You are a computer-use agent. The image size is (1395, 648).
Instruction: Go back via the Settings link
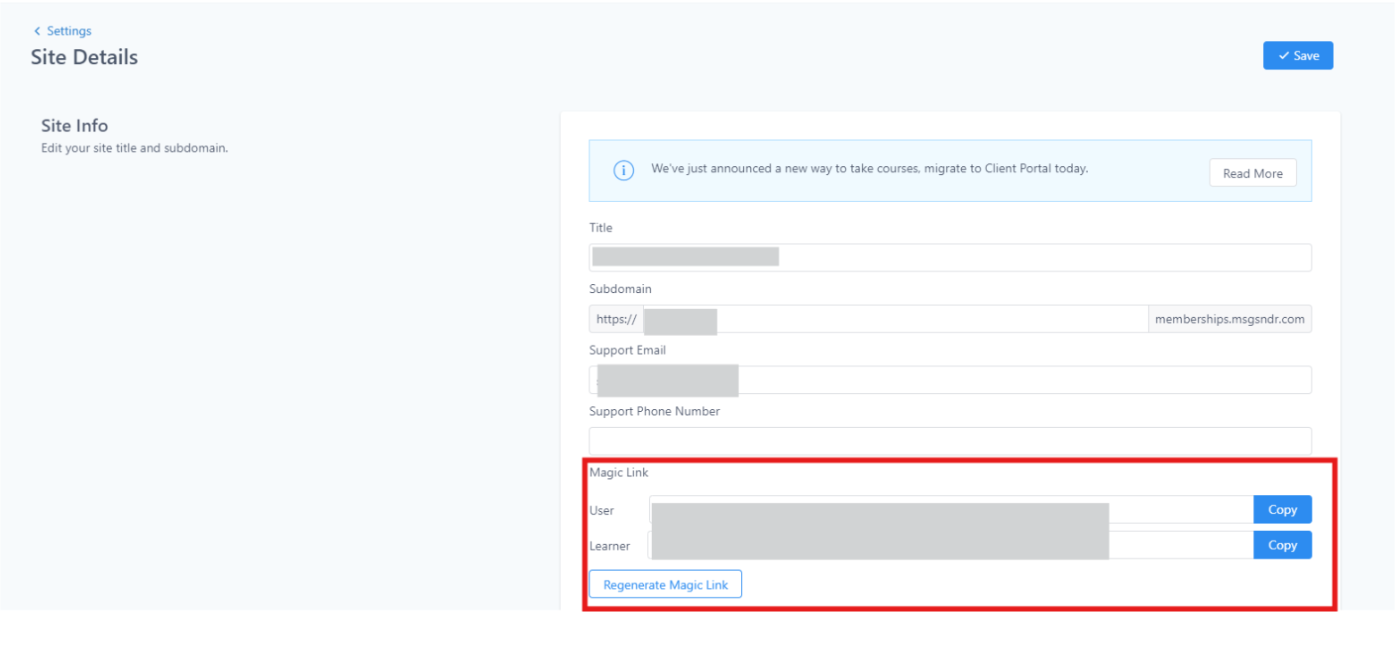[x=68, y=32]
